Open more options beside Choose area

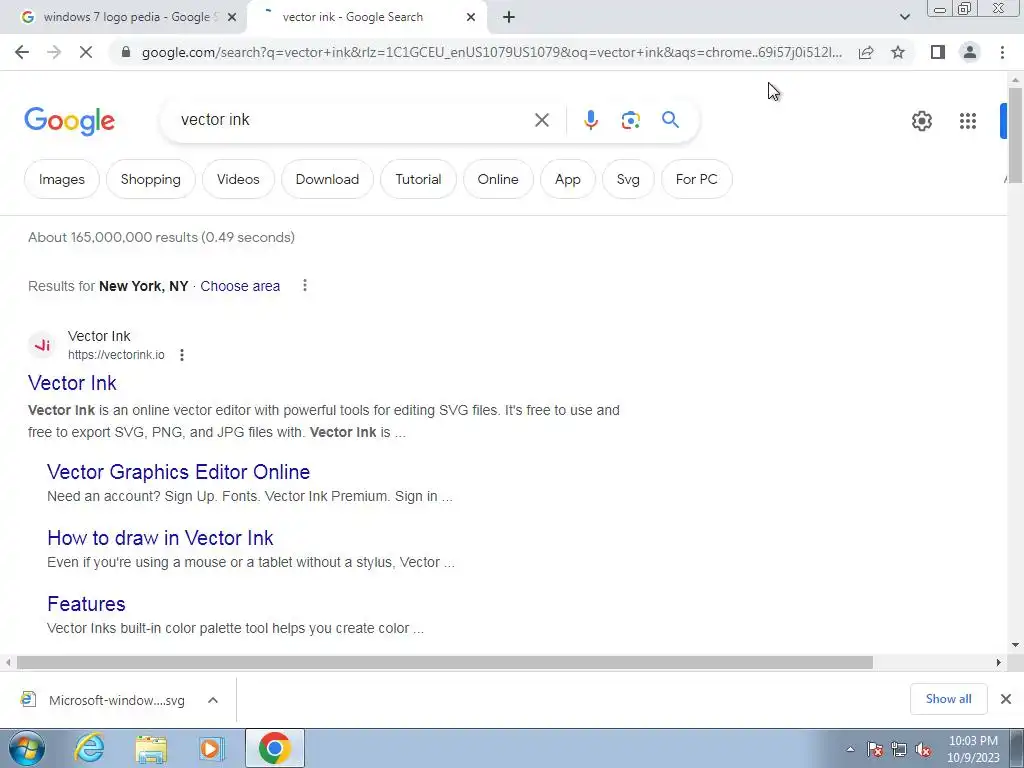click(304, 285)
